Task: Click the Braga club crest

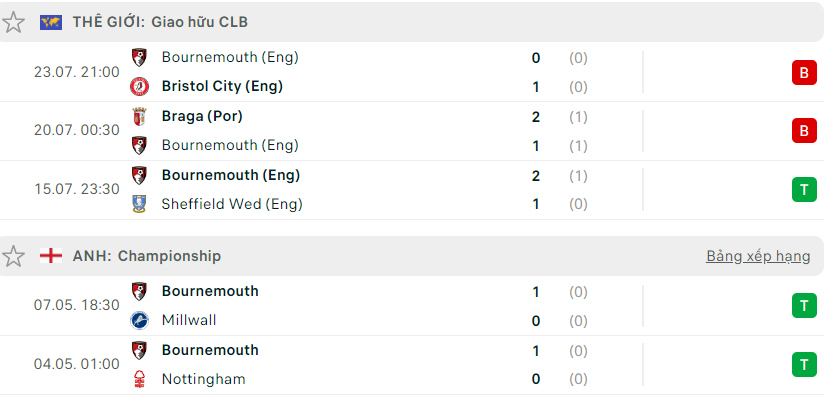Action: point(139,117)
